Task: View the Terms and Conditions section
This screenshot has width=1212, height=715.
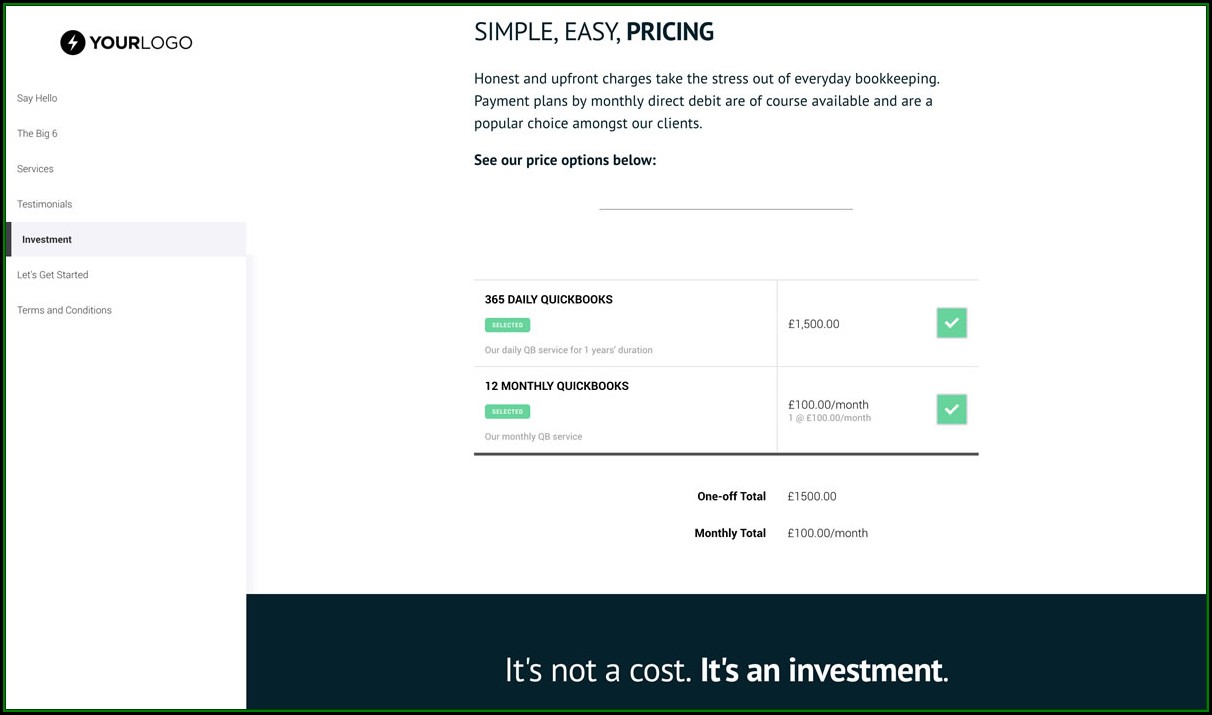Action: tap(64, 310)
